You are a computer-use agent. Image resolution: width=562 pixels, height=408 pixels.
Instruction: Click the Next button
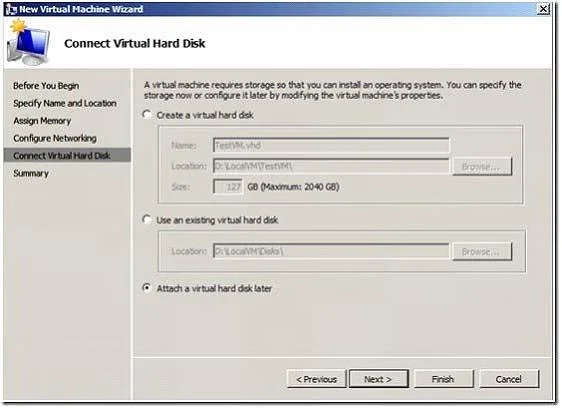coord(378,379)
